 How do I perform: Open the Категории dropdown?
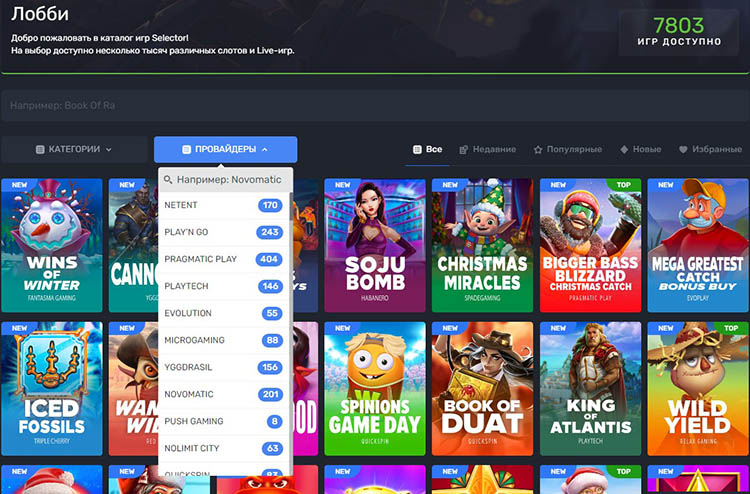pos(74,150)
